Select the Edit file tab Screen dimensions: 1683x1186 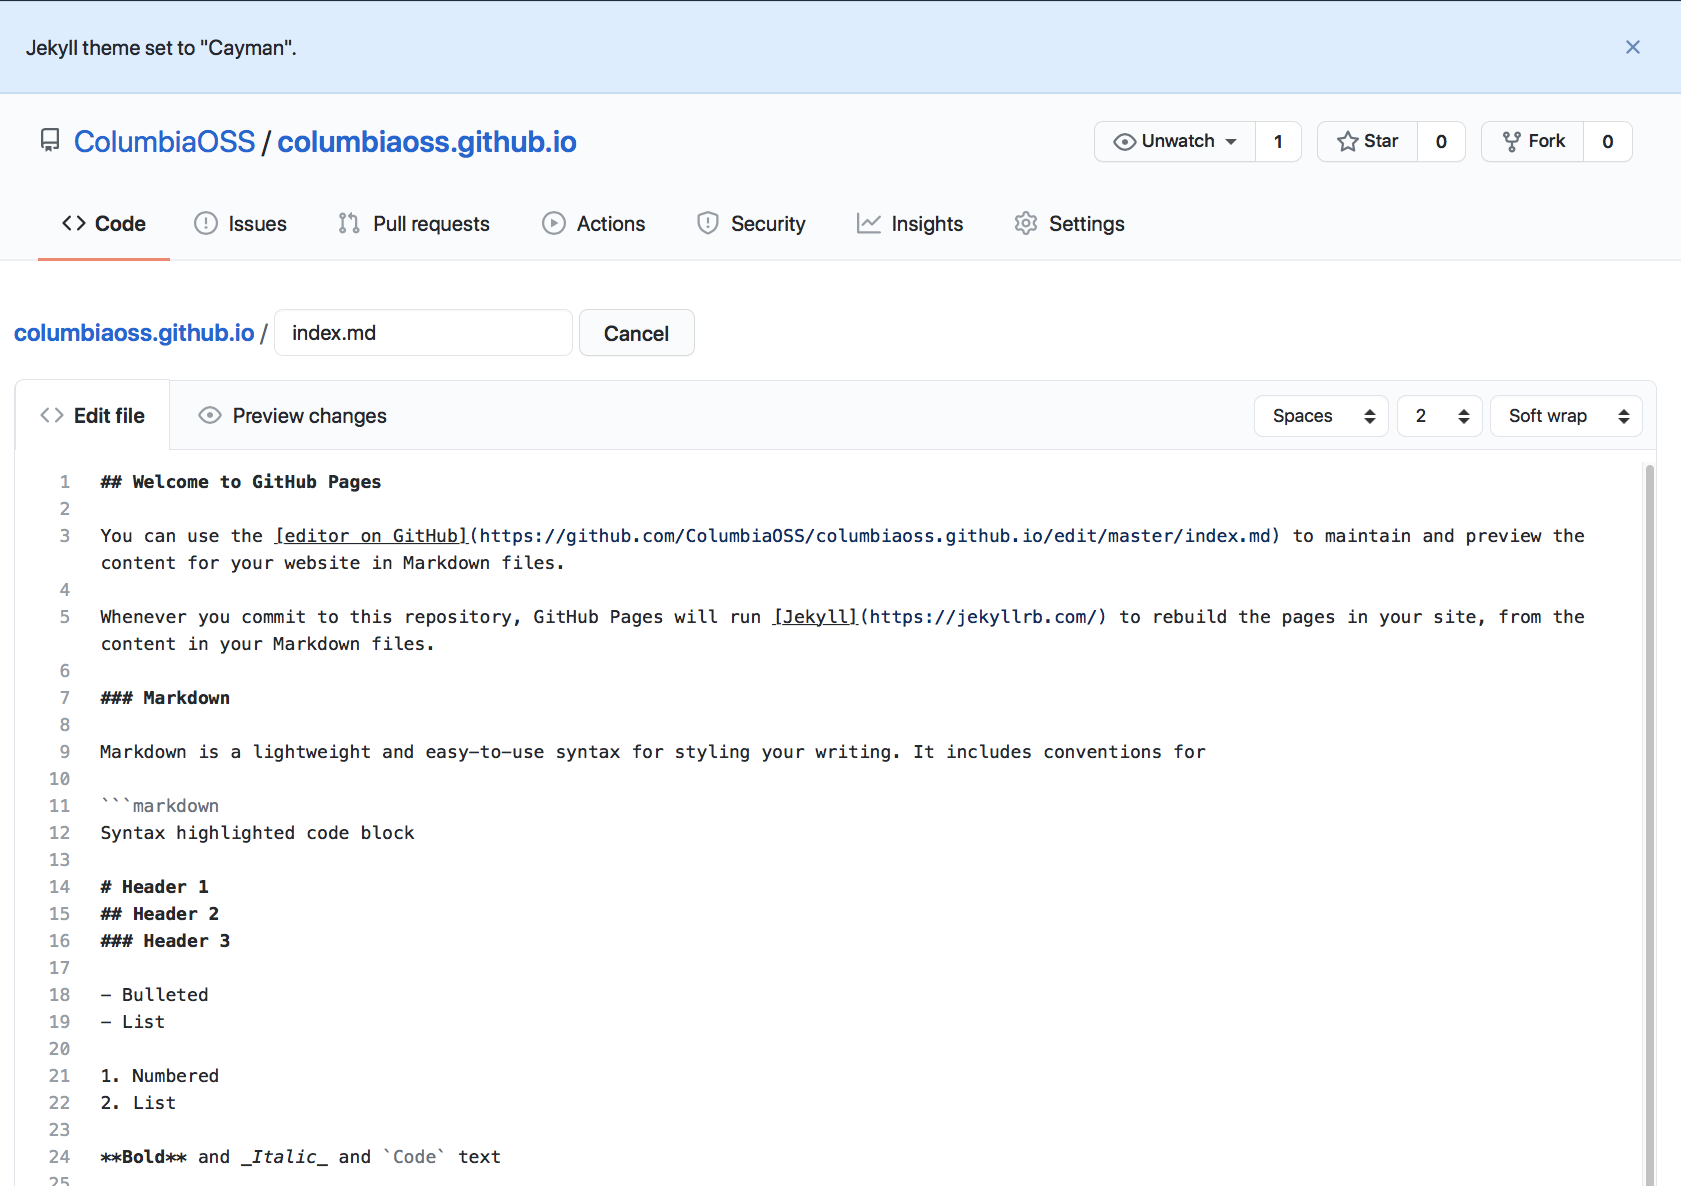(x=93, y=416)
